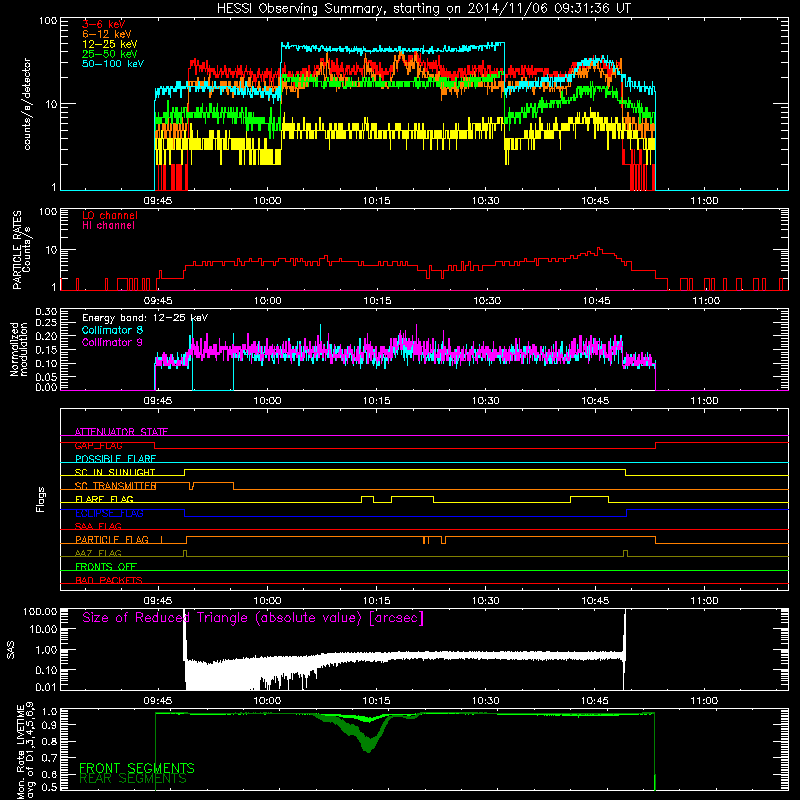800x800 pixels.
Task: Click the Size of Reduced Triangle title
Action: coord(253,618)
